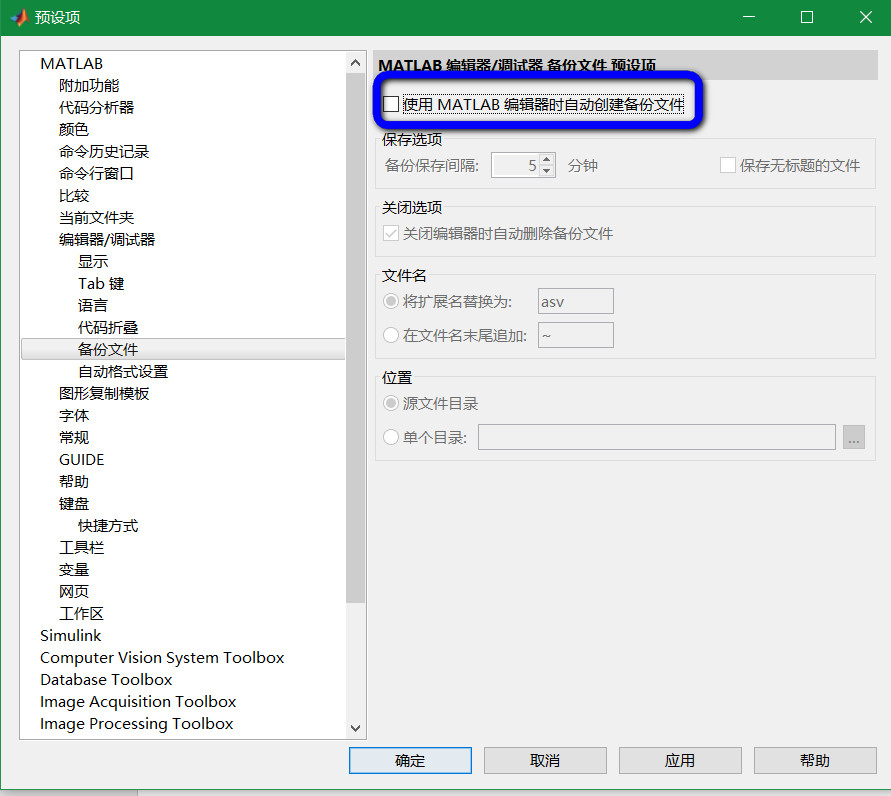Select the MATLAB root tree node

pyautogui.click(x=72, y=64)
